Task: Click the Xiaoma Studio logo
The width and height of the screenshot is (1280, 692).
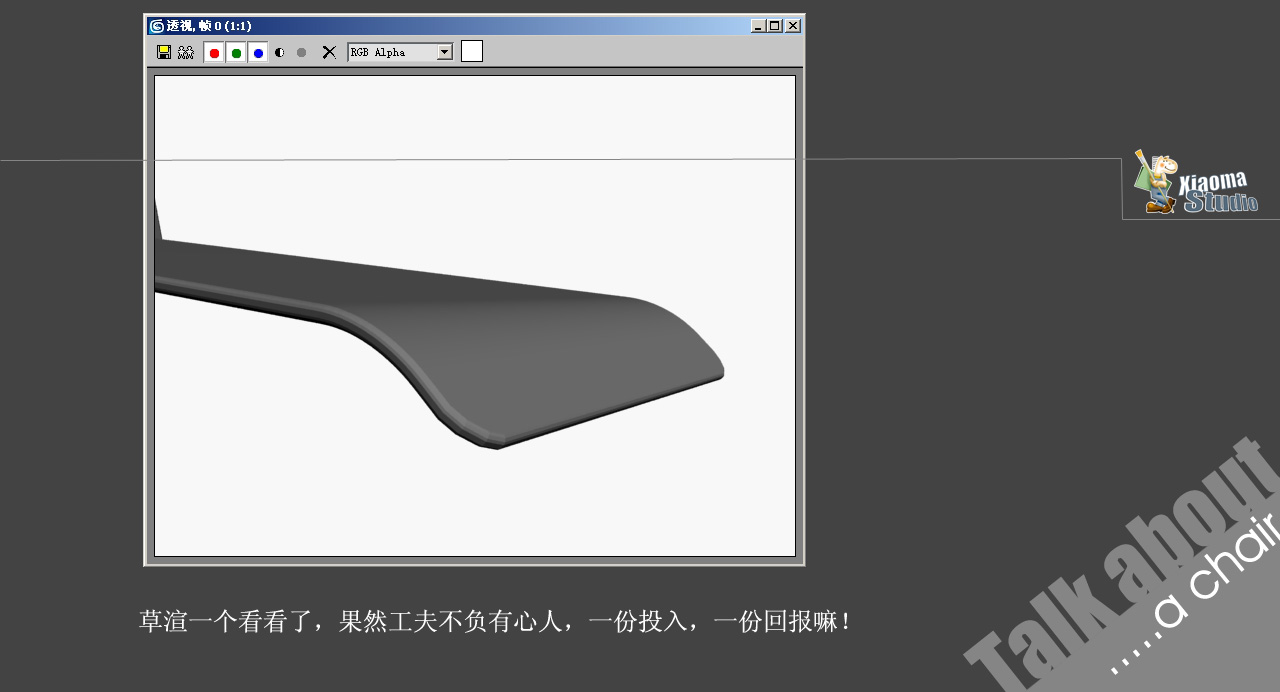Action: (1195, 182)
